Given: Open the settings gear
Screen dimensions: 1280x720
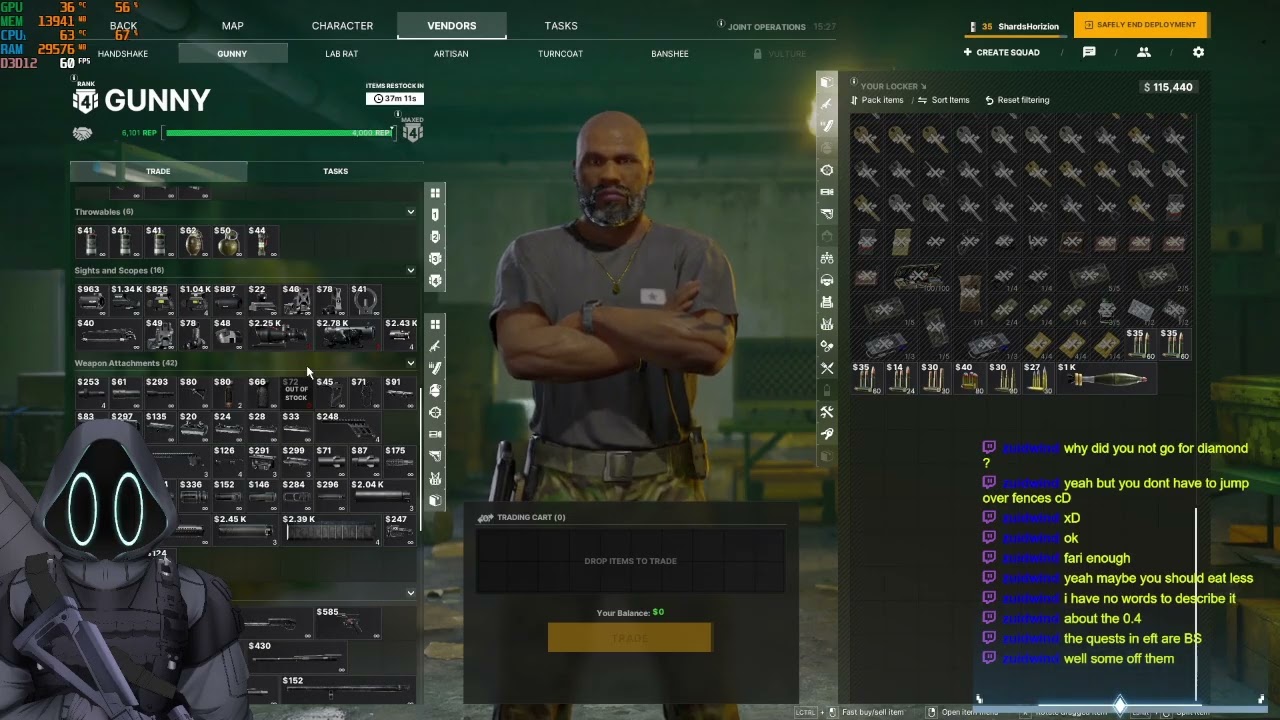Looking at the screenshot, I should pos(1198,52).
